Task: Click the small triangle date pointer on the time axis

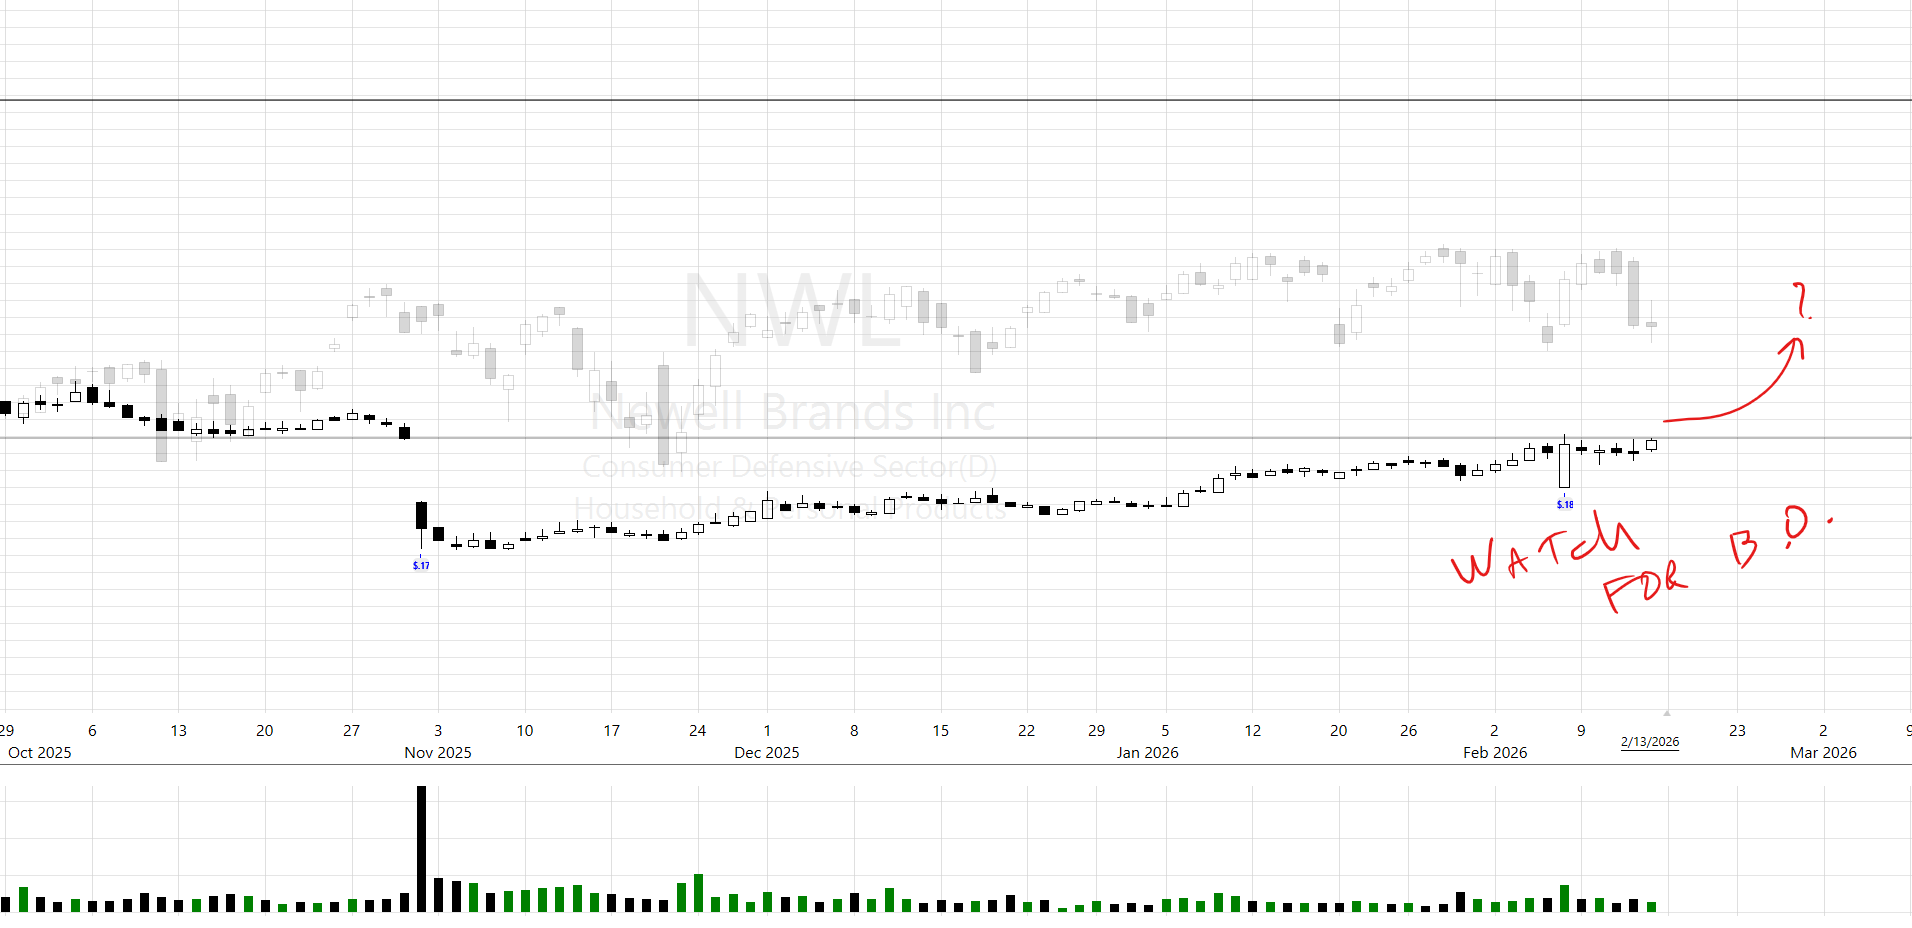Action: point(1667,713)
